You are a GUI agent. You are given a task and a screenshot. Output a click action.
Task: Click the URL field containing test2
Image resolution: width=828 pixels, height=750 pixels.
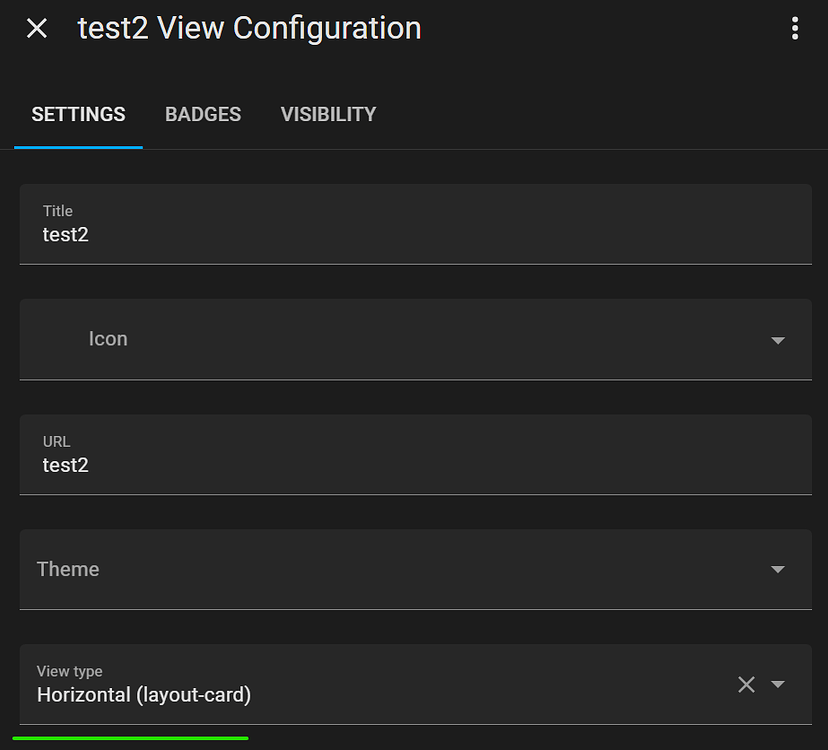coord(300,464)
